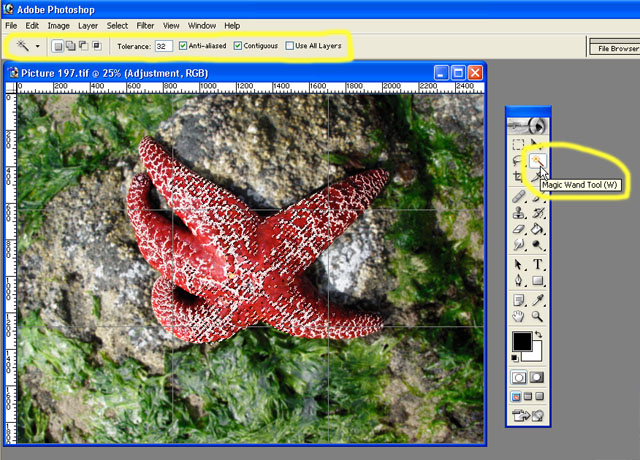This screenshot has width=640, height=460.
Task: Select the History Brush tool
Action: [x=538, y=213]
